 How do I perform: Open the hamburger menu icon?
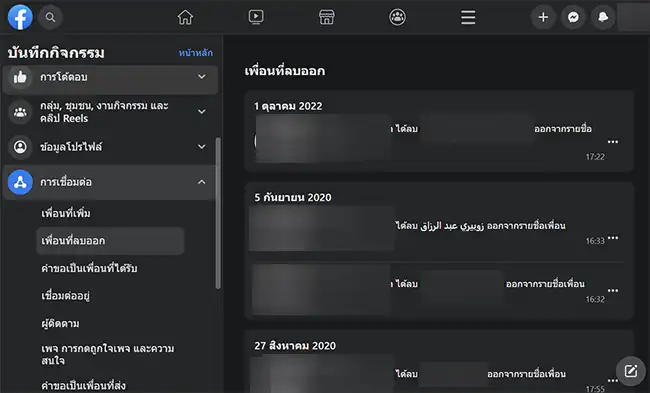(x=468, y=17)
